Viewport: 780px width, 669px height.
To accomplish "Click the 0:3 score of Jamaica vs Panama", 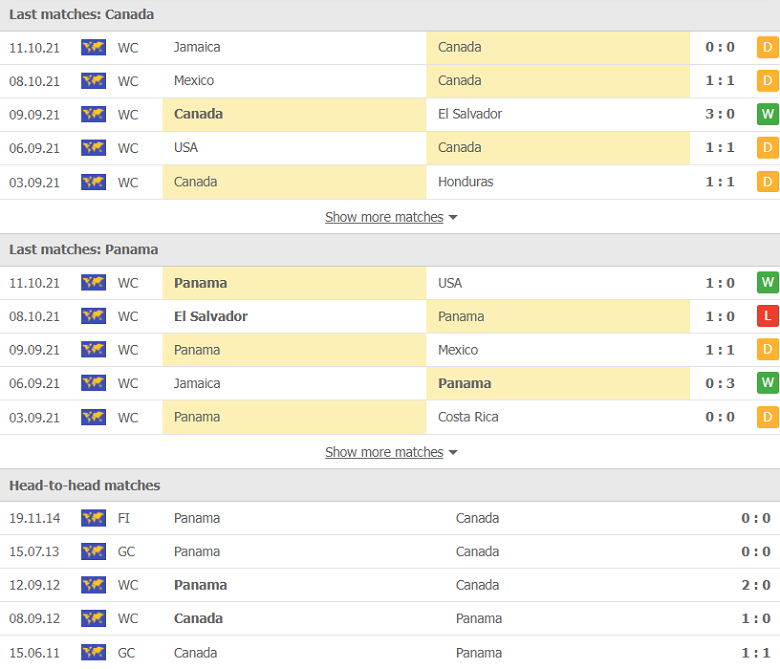I will pyautogui.click(x=720, y=383).
